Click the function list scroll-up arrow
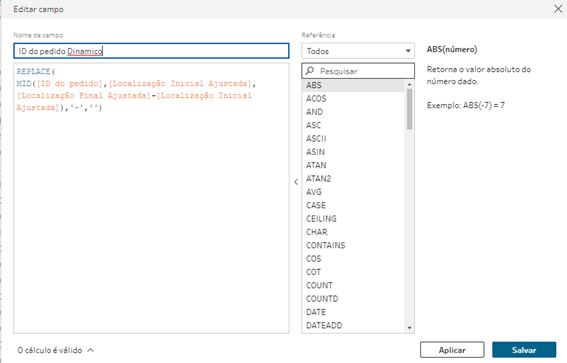The width and height of the screenshot is (567, 363). coord(409,85)
